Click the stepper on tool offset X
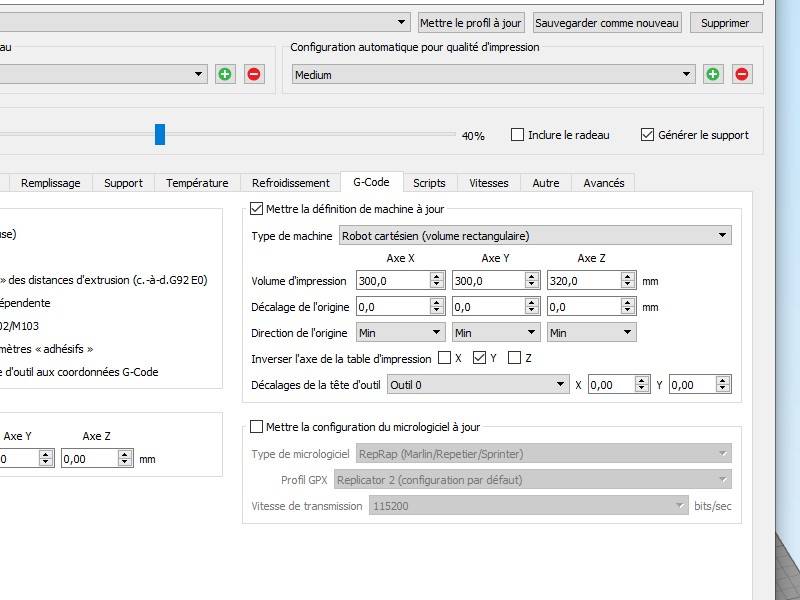Viewport: 800px width, 600px height. click(642, 385)
